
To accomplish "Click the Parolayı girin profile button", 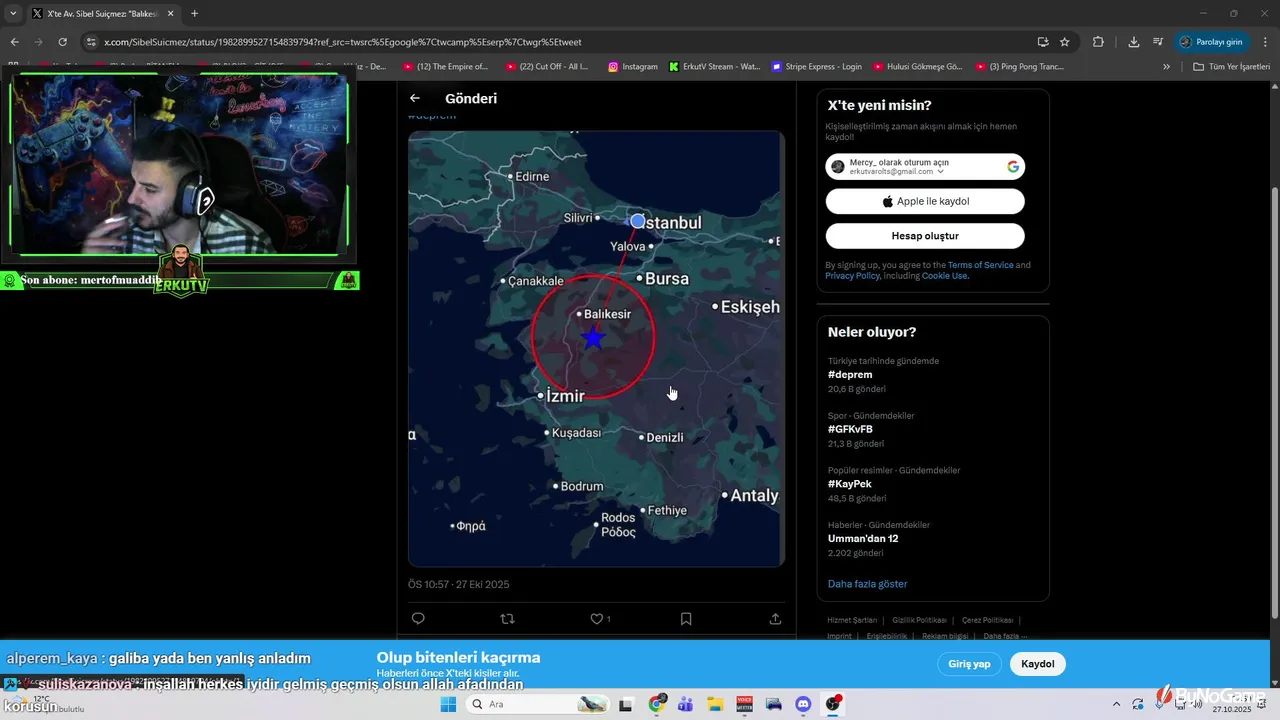I will click(x=1211, y=42).
